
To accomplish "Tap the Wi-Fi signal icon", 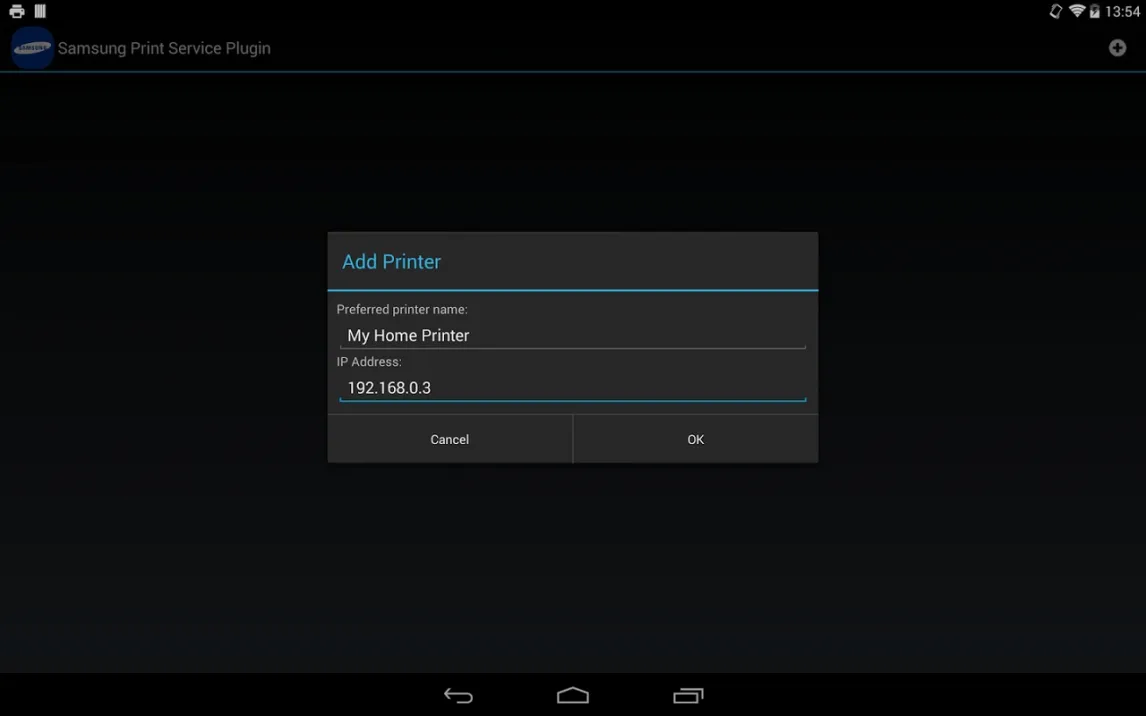I will click(x=1077, y=12).
